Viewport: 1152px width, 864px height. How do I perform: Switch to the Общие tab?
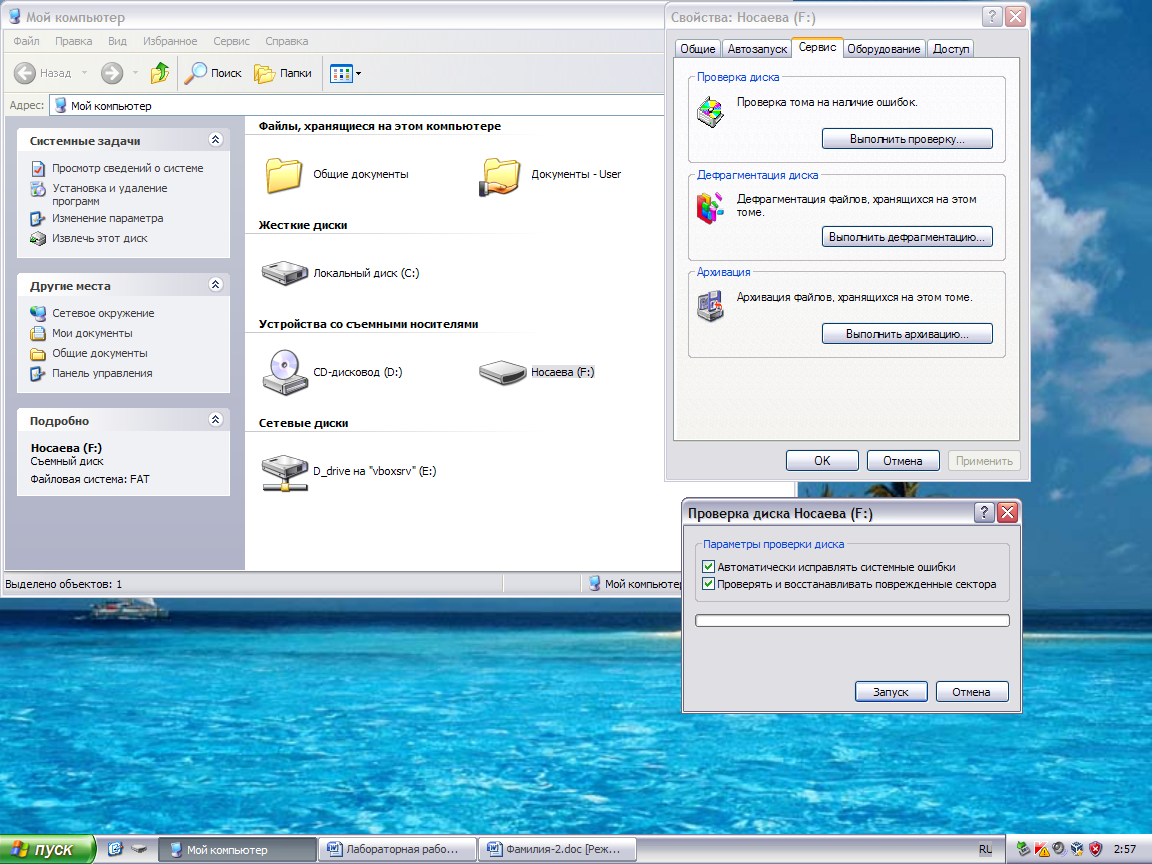click(x=697, y=48)
